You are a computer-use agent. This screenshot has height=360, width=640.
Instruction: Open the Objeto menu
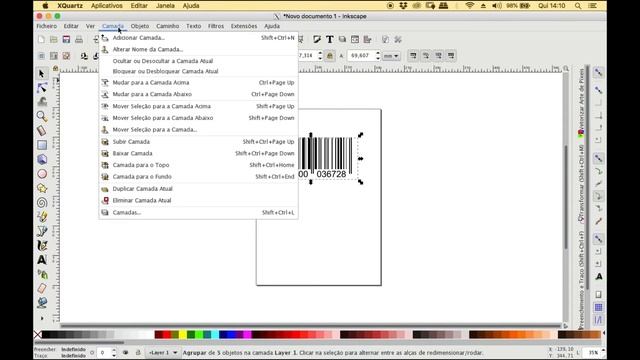pyautogui.click(x=140, y=26)
